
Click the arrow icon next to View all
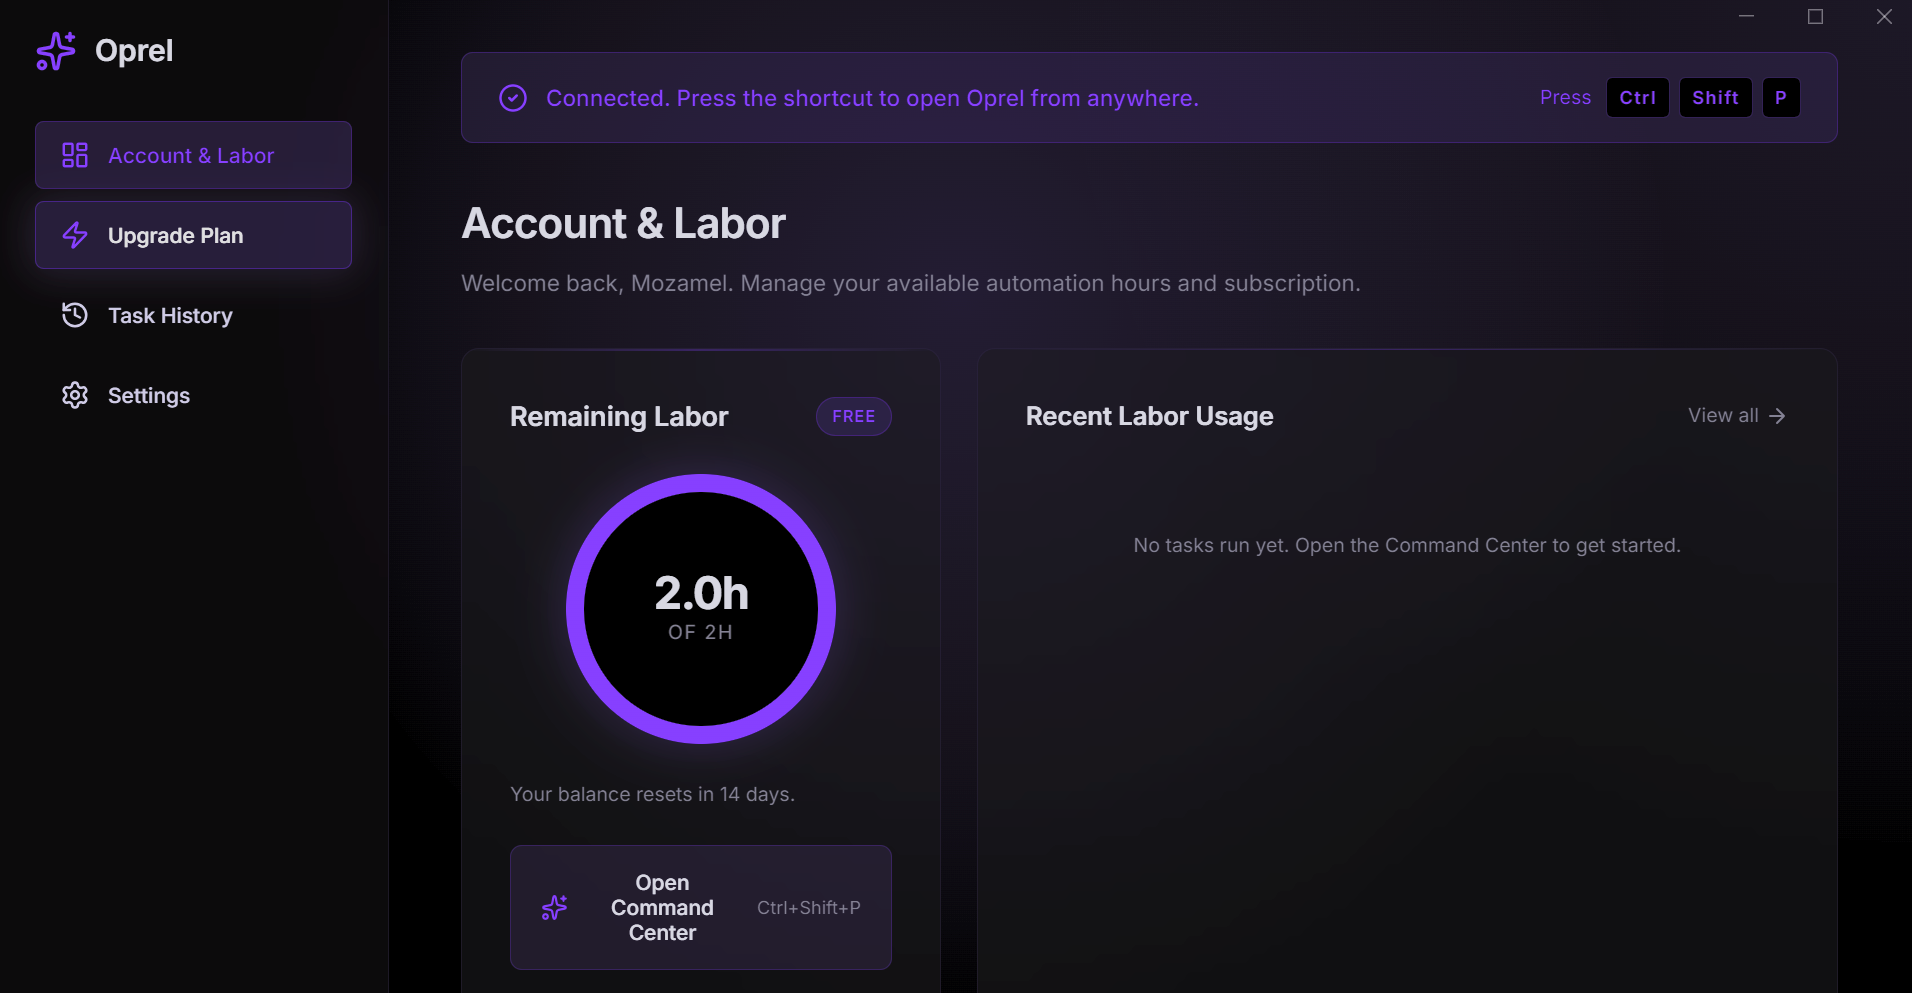pos(1778,415)
